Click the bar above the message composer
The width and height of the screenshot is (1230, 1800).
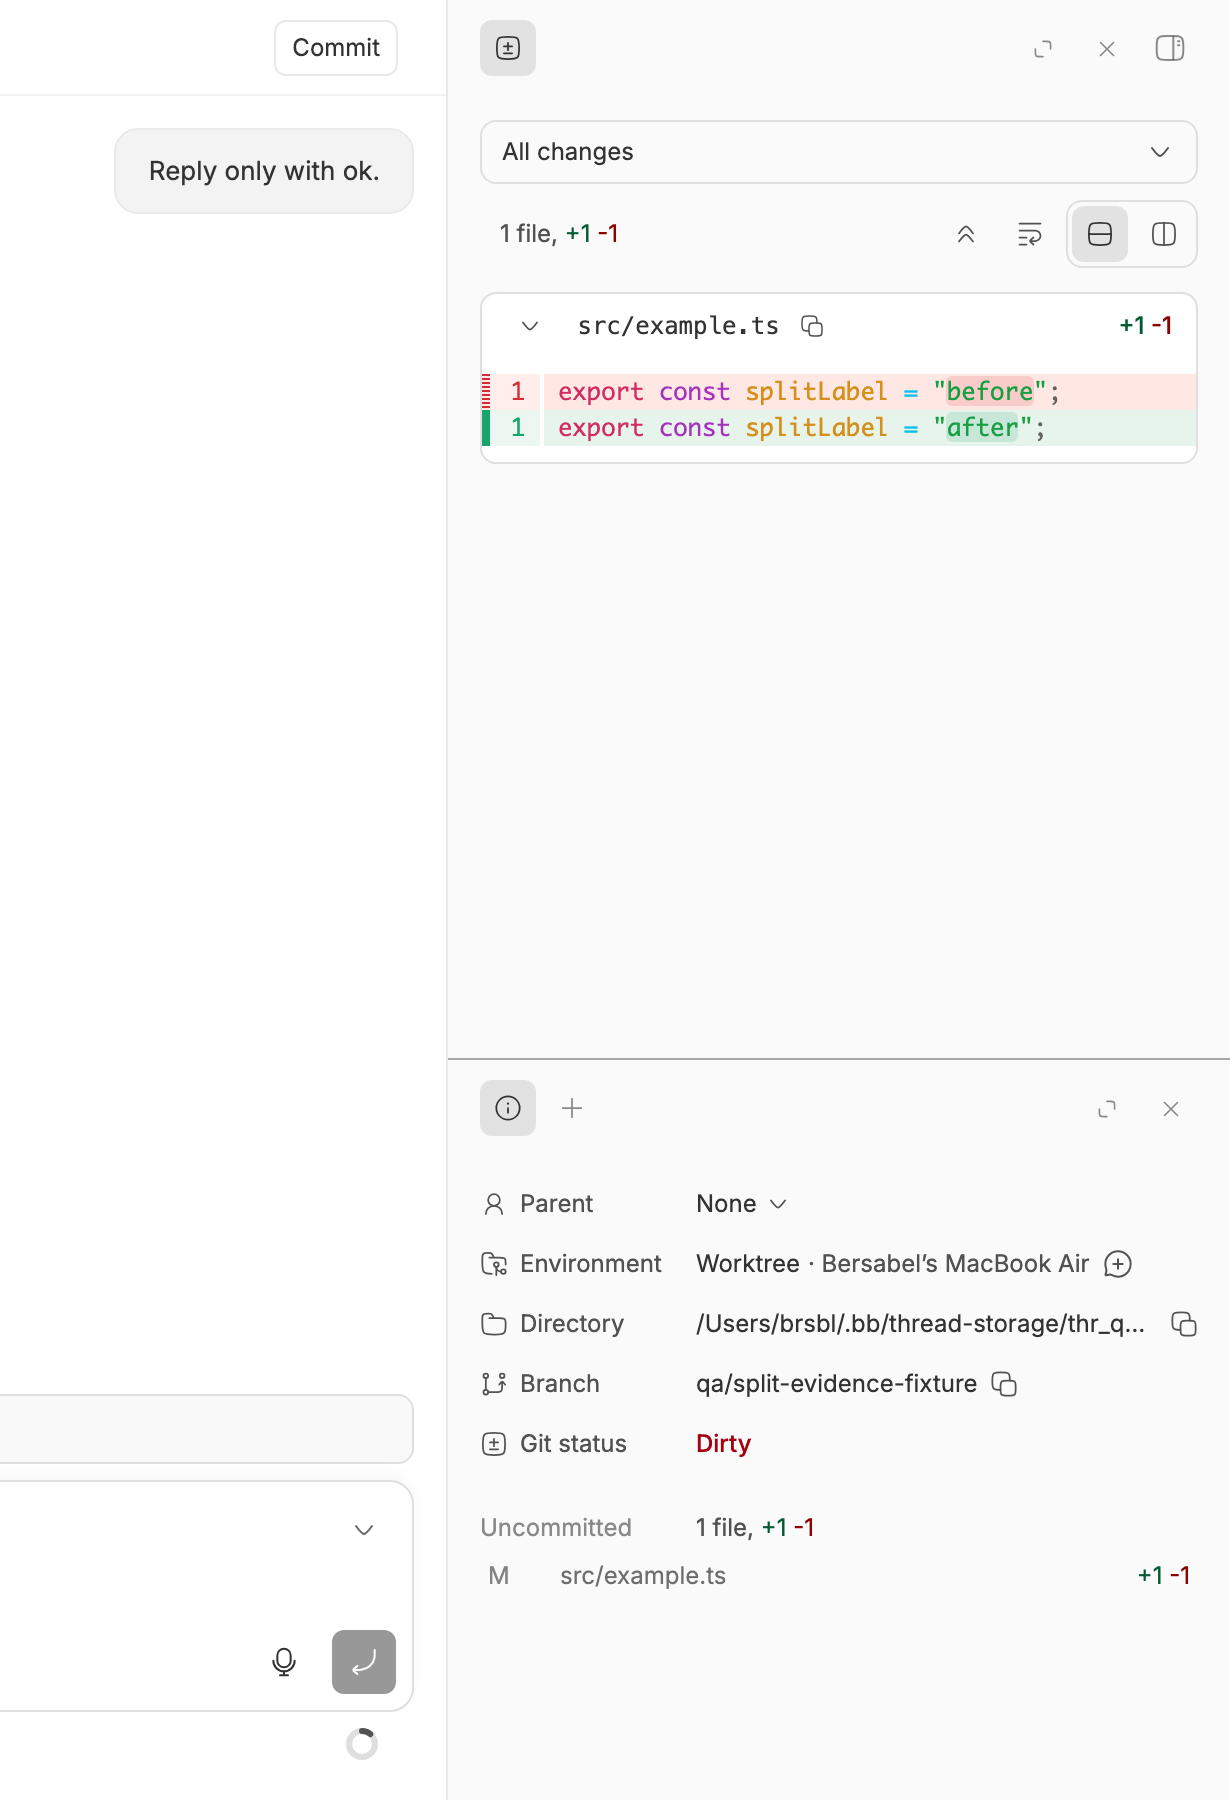pyautogui.click(x=206, y=1429)
